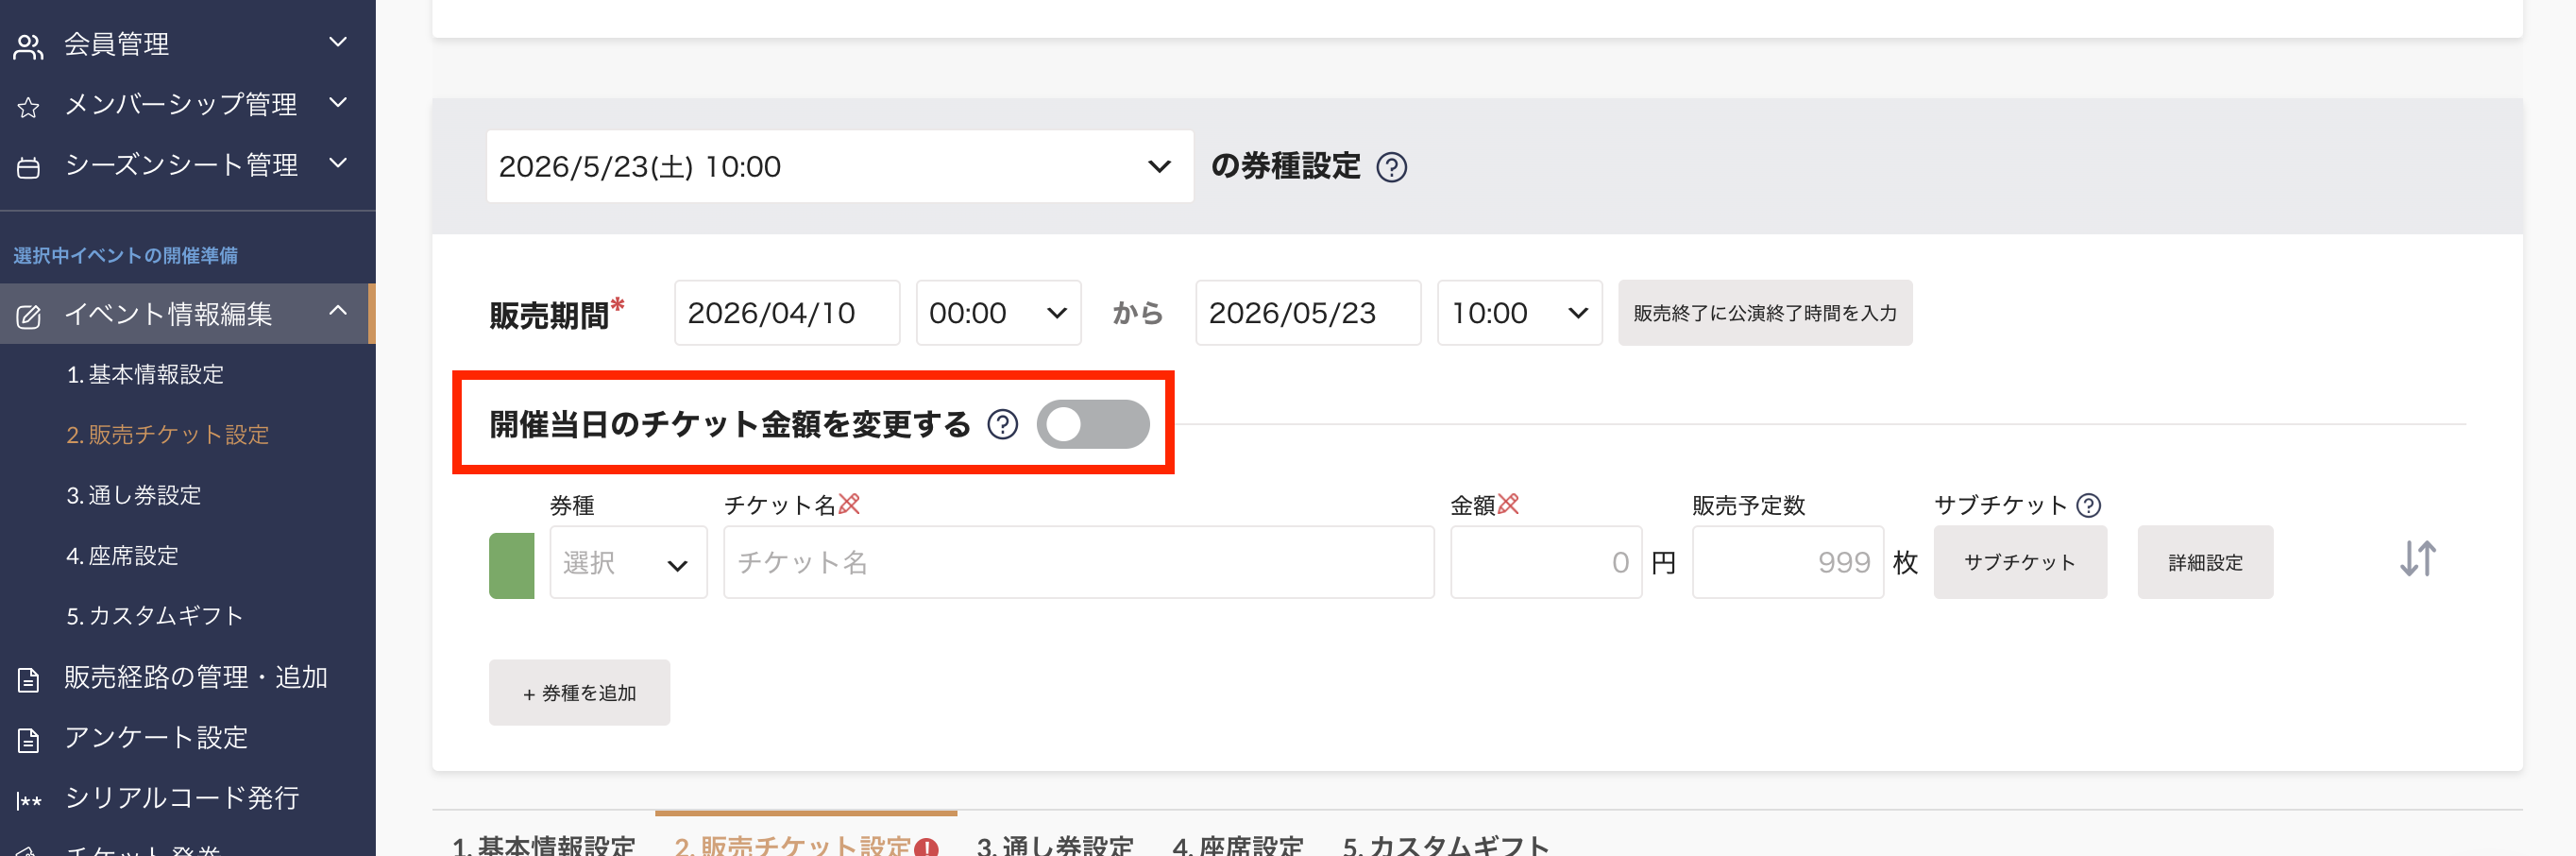Click the シーズンシート管理 calendar icon
Image resolution: width=2576 pixels, height=856 pixels.
pyautogui.click(x=28, y=167)
